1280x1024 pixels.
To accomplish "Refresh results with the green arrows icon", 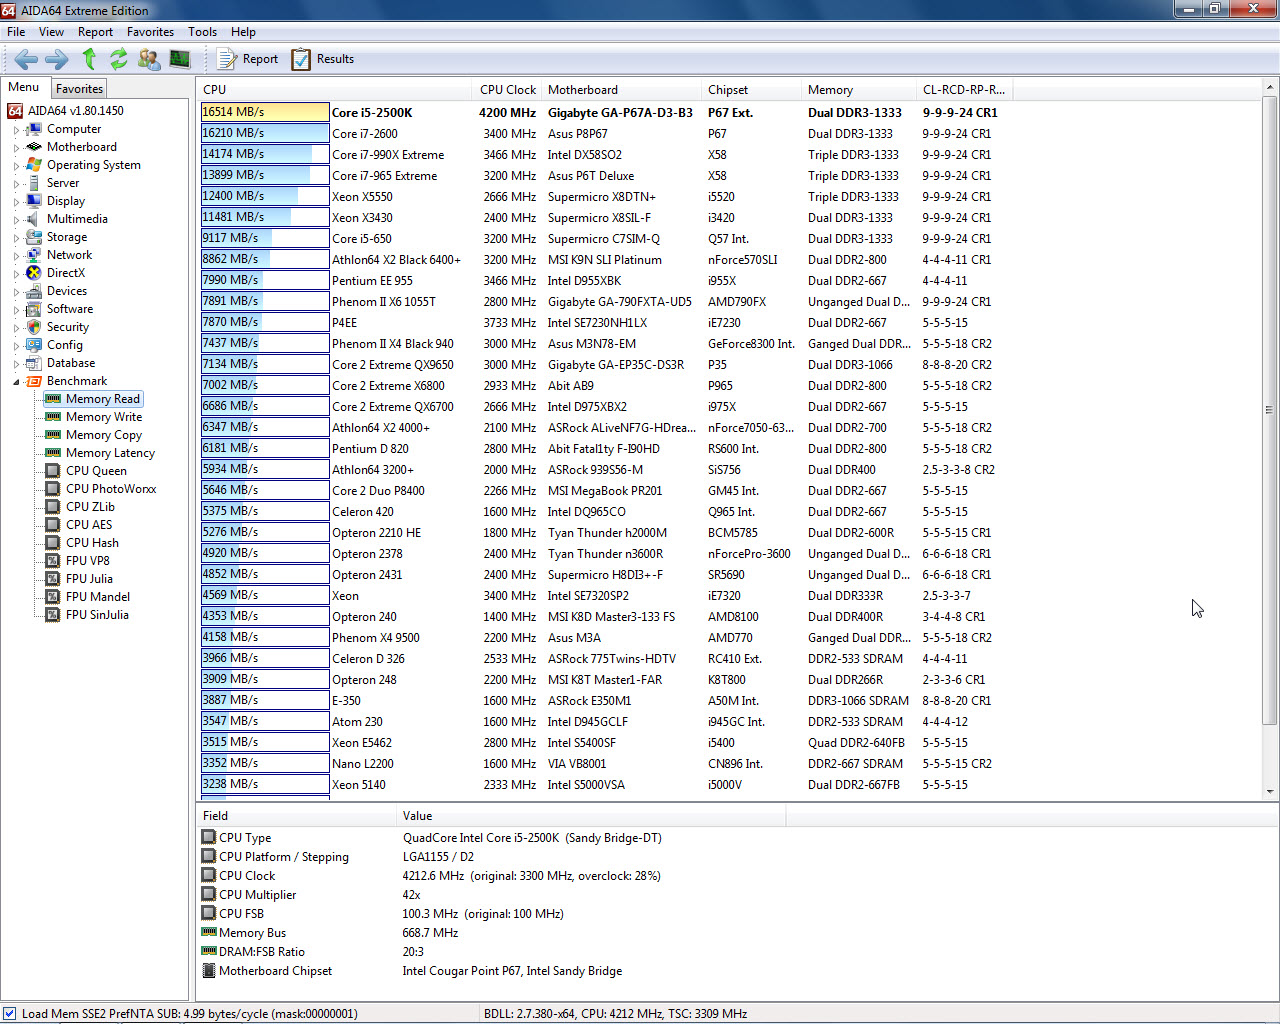I will (x=119, y=59).
